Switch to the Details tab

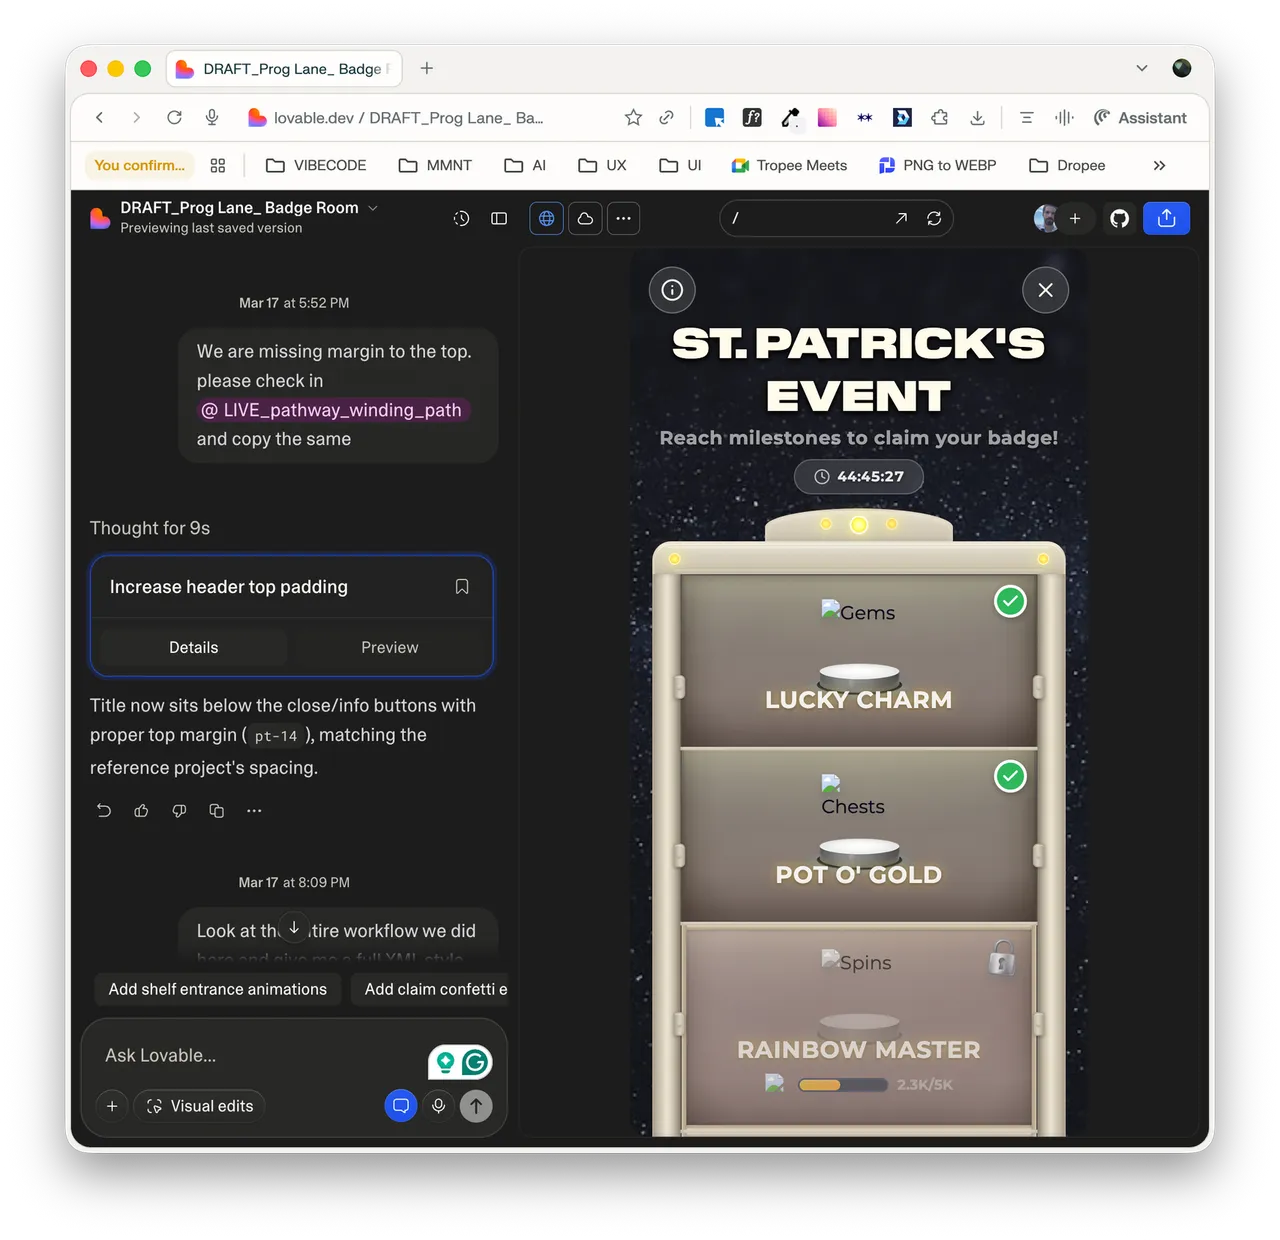click(x=194, y=648)
